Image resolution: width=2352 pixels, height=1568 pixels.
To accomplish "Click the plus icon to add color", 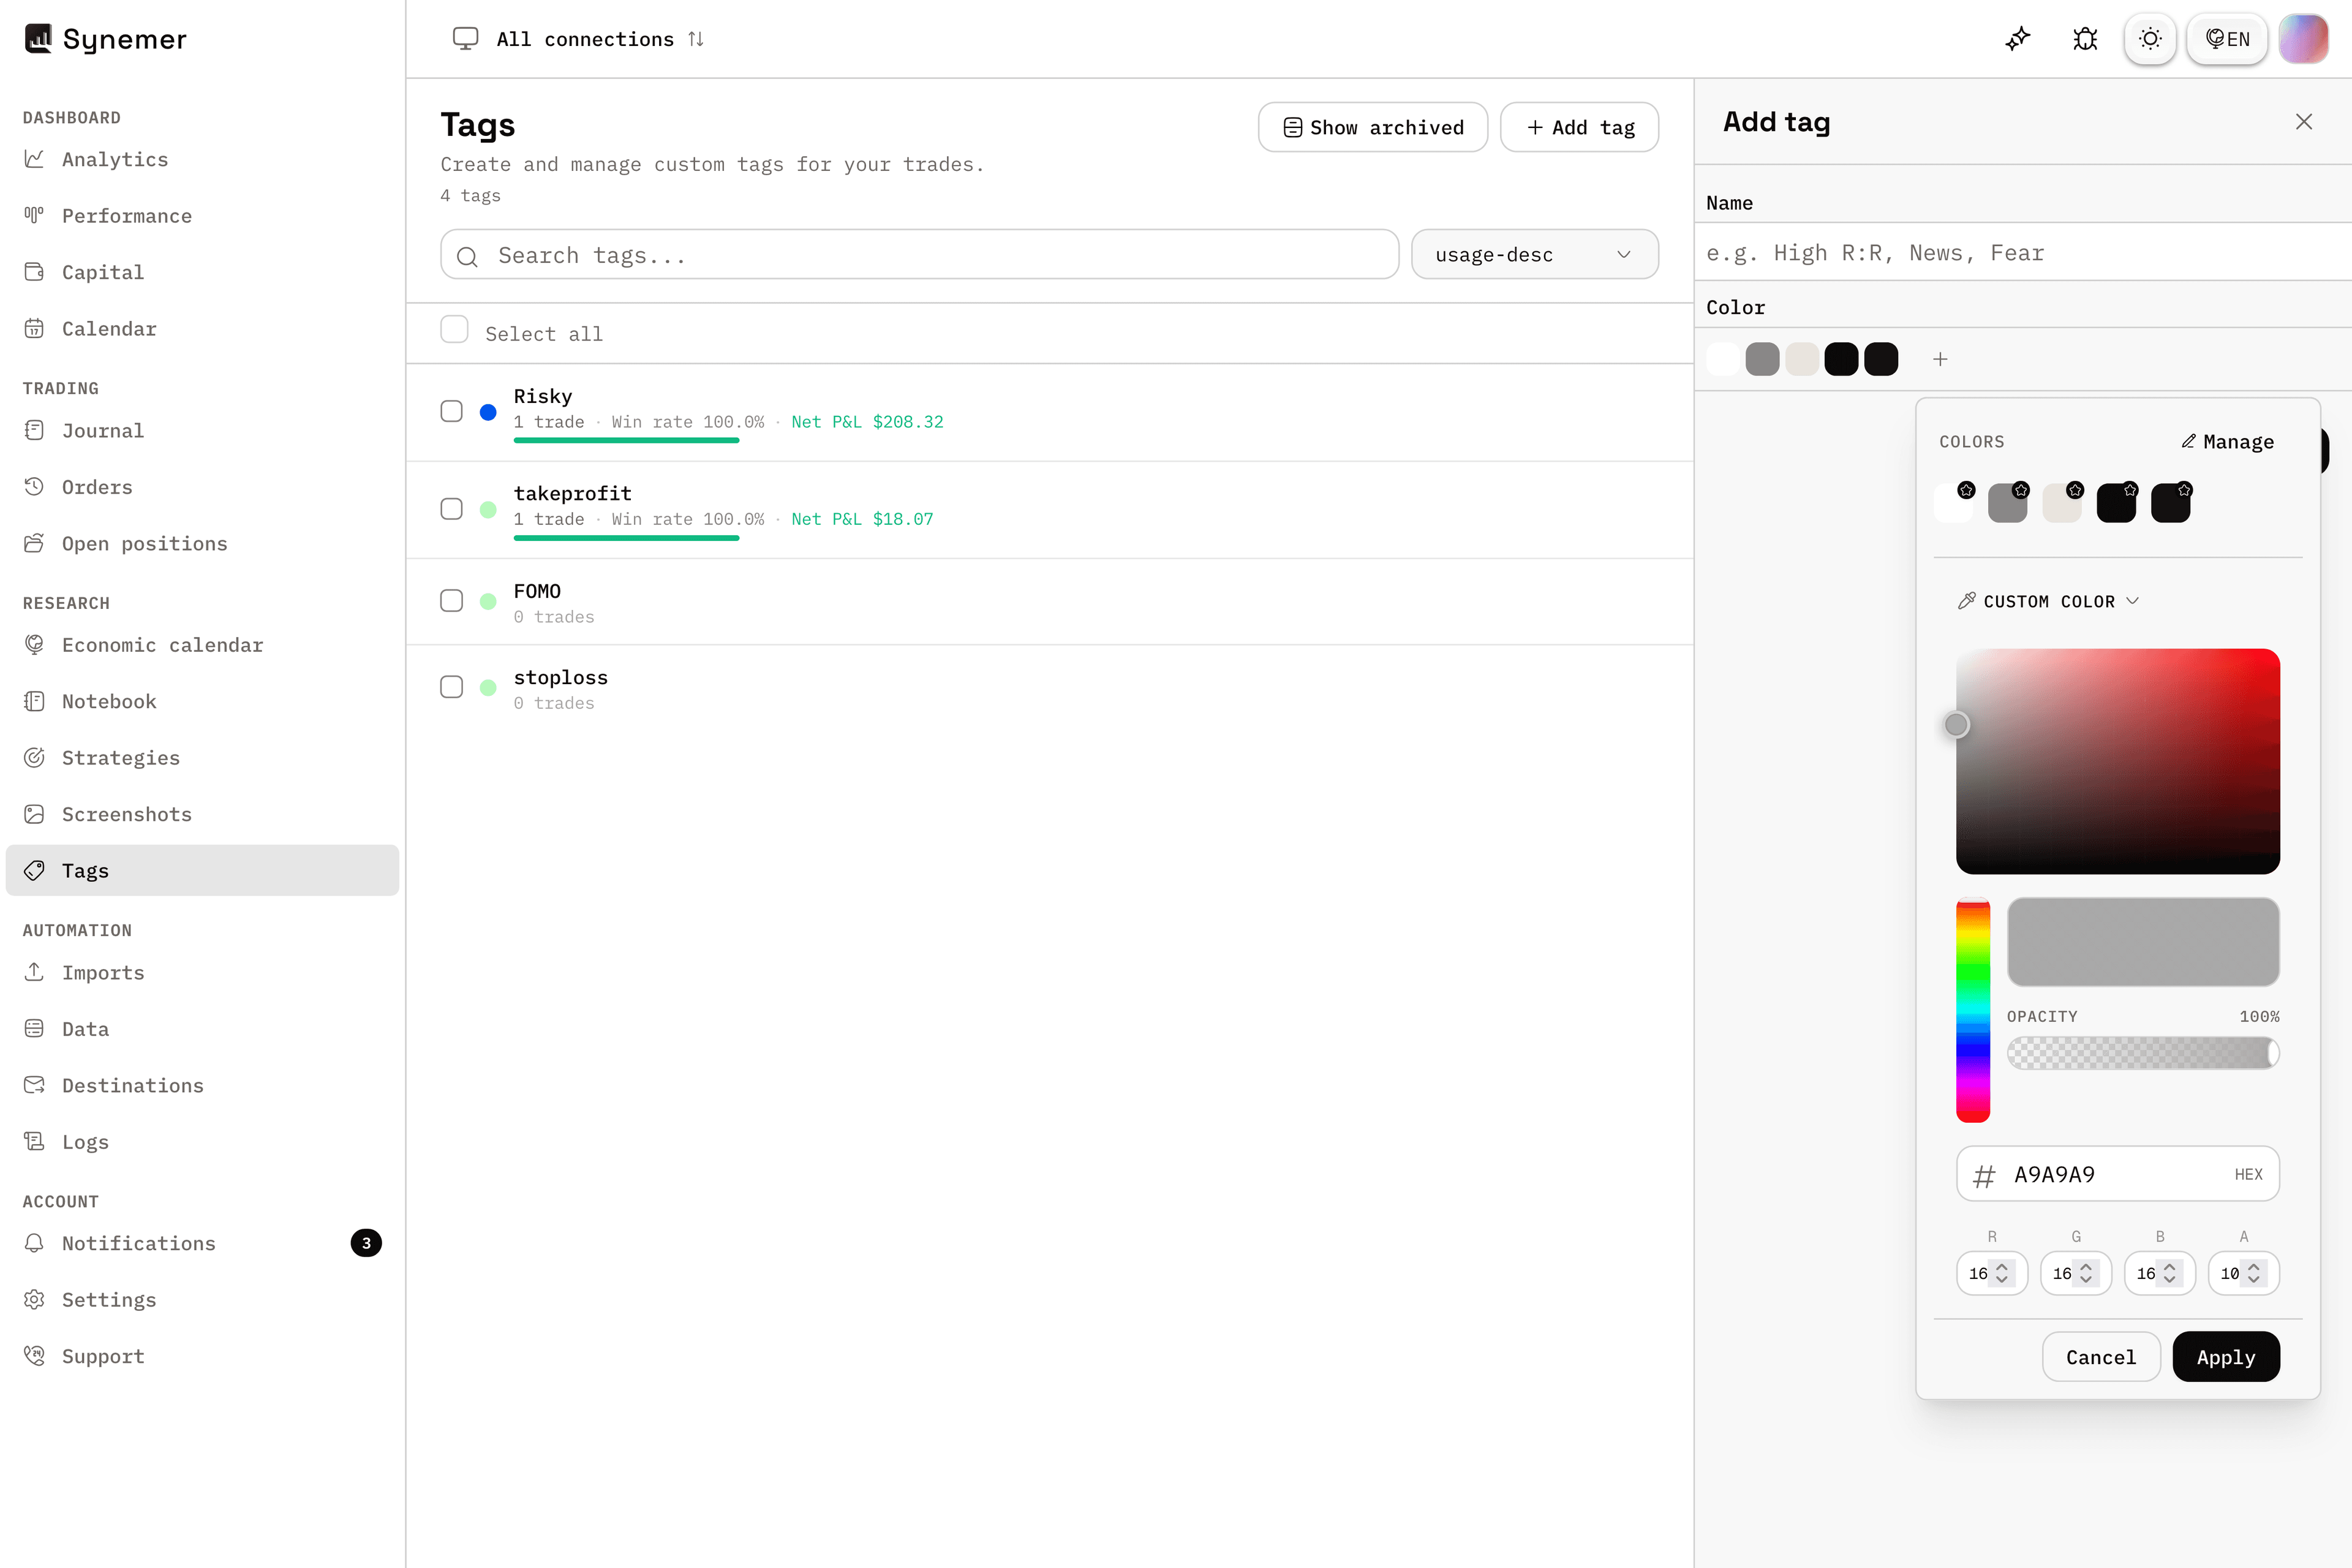I will pos(1940,359).
